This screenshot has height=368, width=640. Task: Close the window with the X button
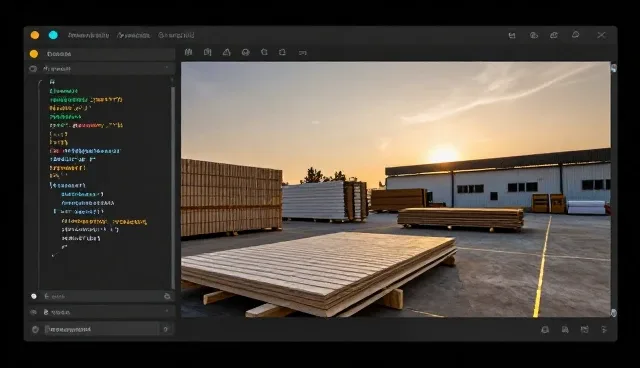point(601,35)
